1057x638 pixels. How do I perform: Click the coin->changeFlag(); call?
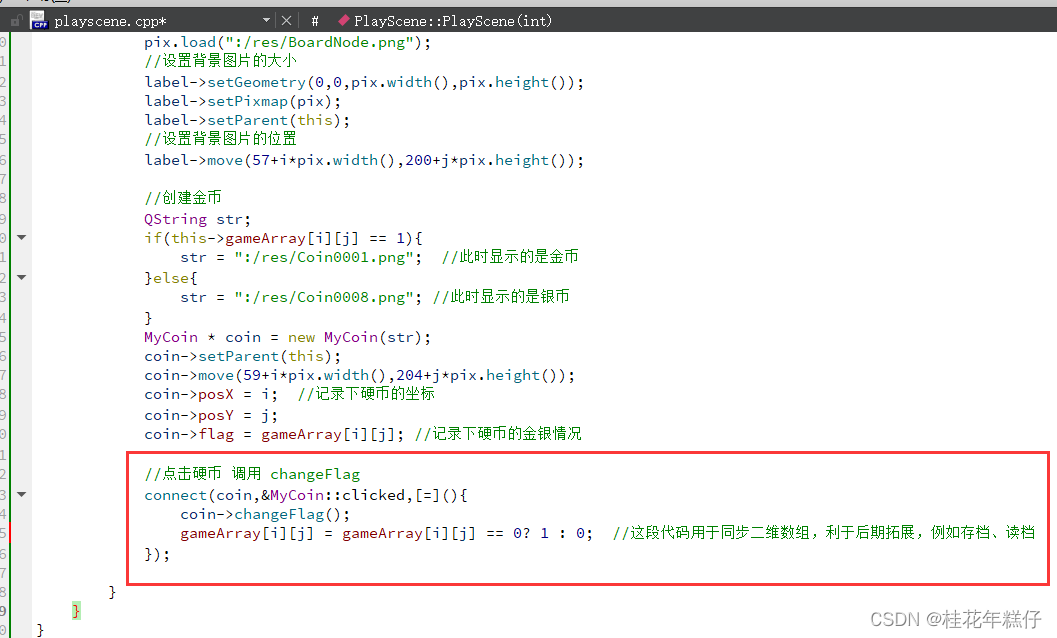pos(265,515)
